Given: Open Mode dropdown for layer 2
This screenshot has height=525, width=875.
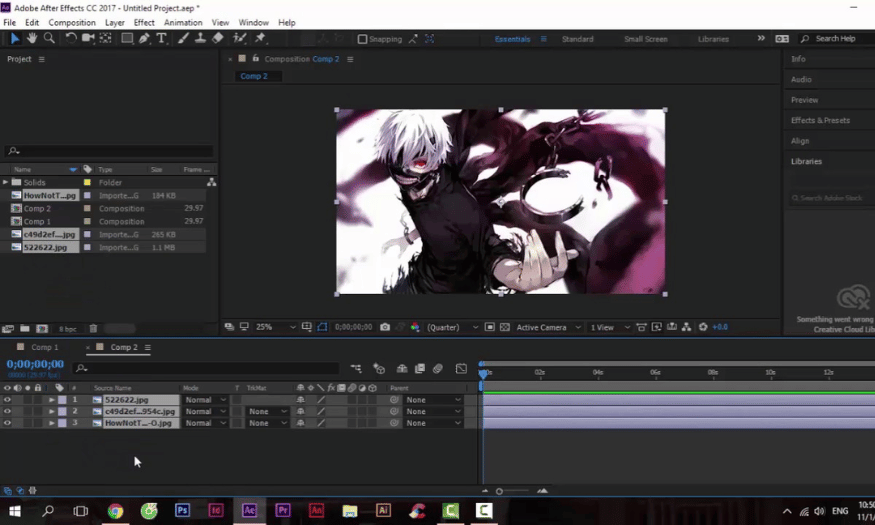Looking at the screenshot, I should point(205,411).
